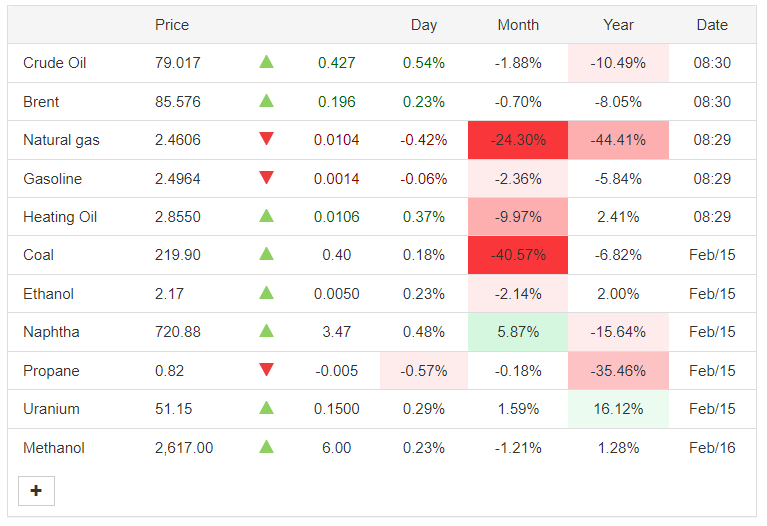Click the red down arrow in Natural gas row
767x526 pixels.
point(266,139)
